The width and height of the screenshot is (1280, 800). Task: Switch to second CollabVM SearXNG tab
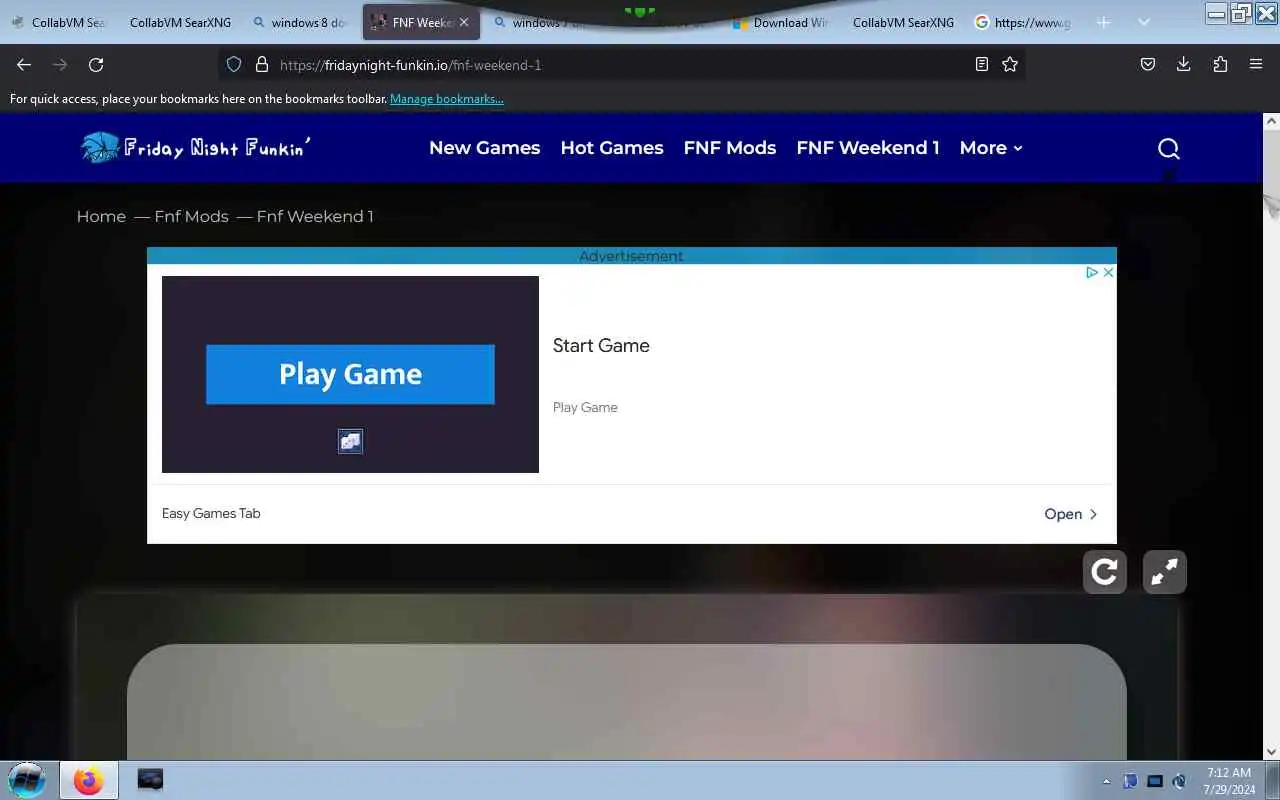point(180,22)
